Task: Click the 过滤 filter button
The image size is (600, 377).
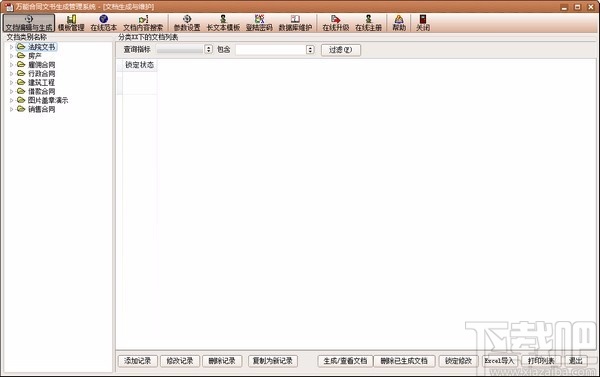Action: [341, 50]
